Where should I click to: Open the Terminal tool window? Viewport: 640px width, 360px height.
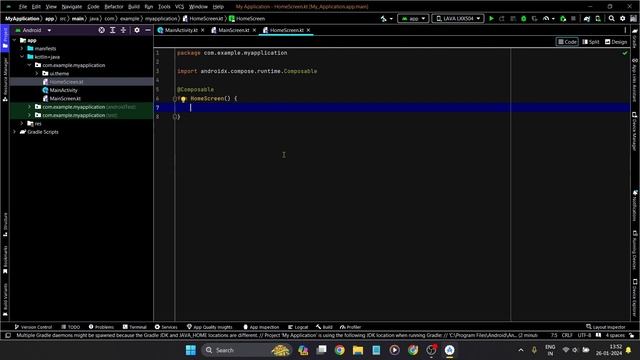tap(135, 327)
